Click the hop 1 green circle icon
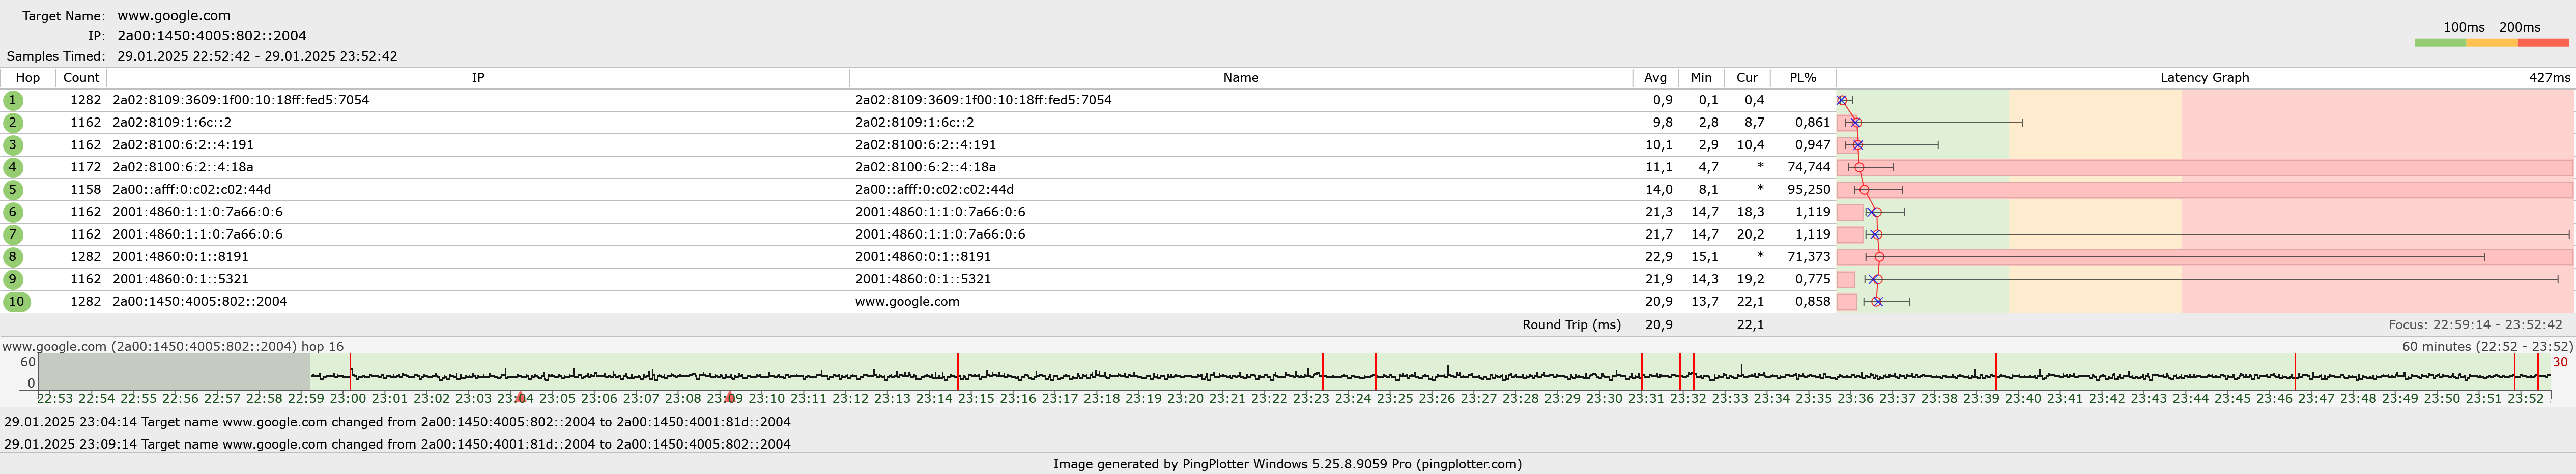 pos(13,100)
